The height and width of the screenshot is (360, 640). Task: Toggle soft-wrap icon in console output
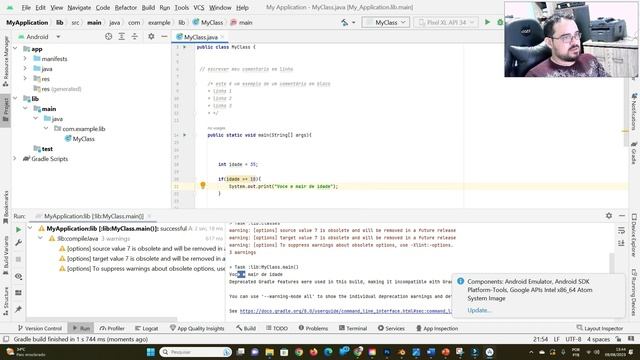tap(621, 231)
